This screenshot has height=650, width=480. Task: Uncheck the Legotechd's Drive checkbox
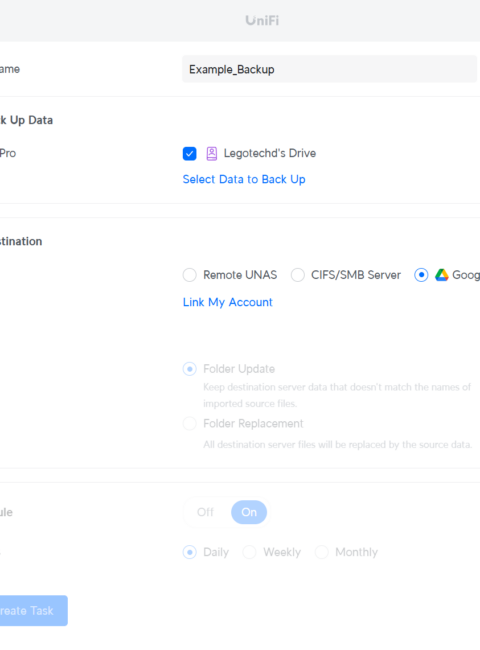pos(189,153)
